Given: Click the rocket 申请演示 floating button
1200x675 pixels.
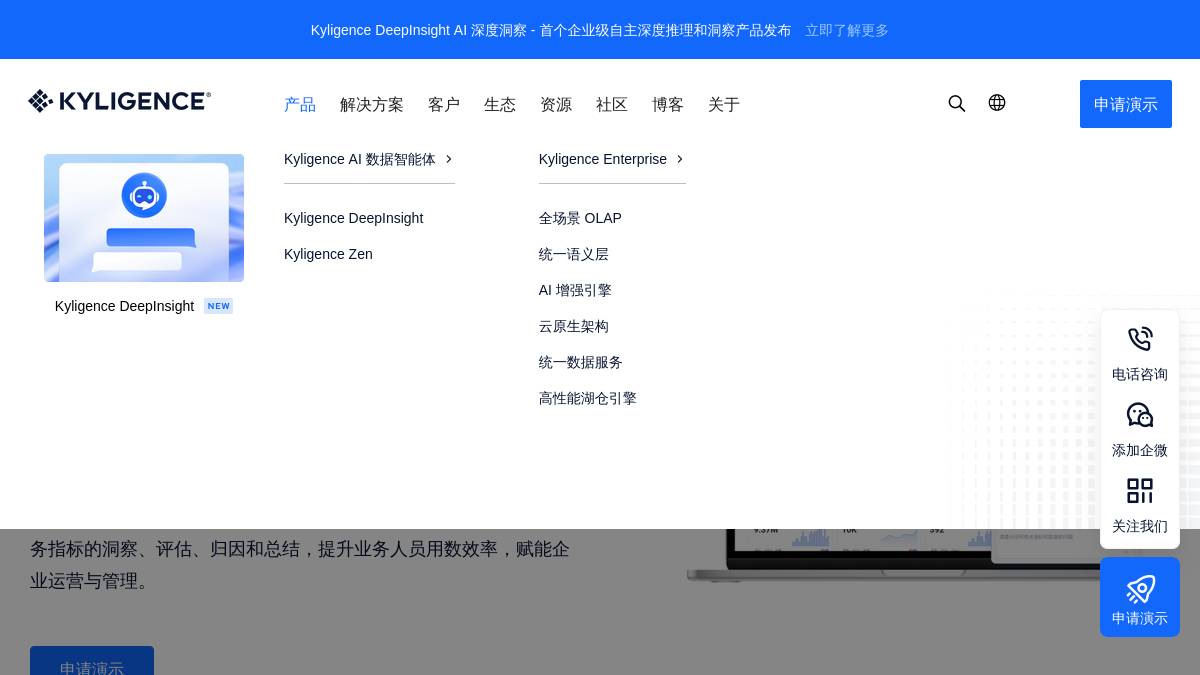Looking at the screenshot, I should [x=1140, y=597].
